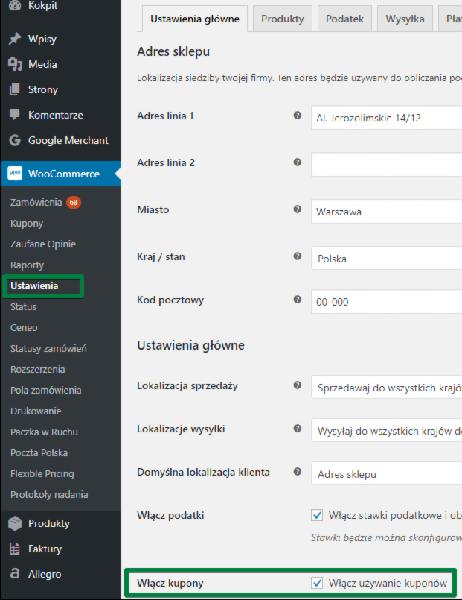Open the Media library icon

(x=15, y=64)
